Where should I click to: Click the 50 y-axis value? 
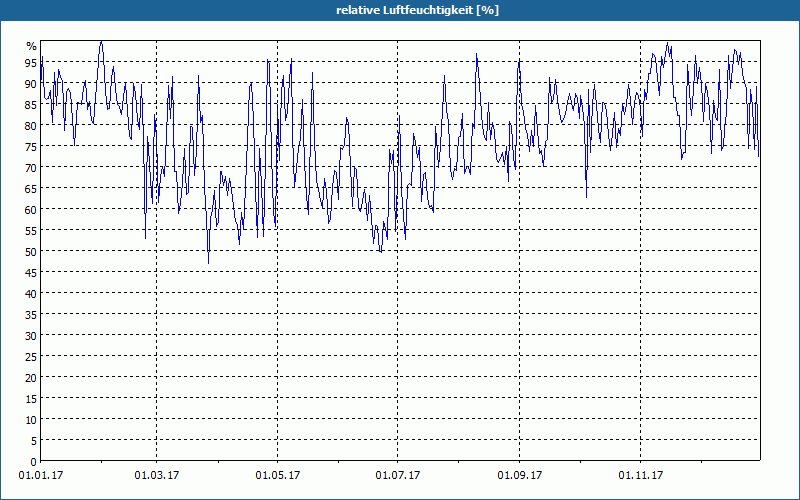tap(31, 252)
